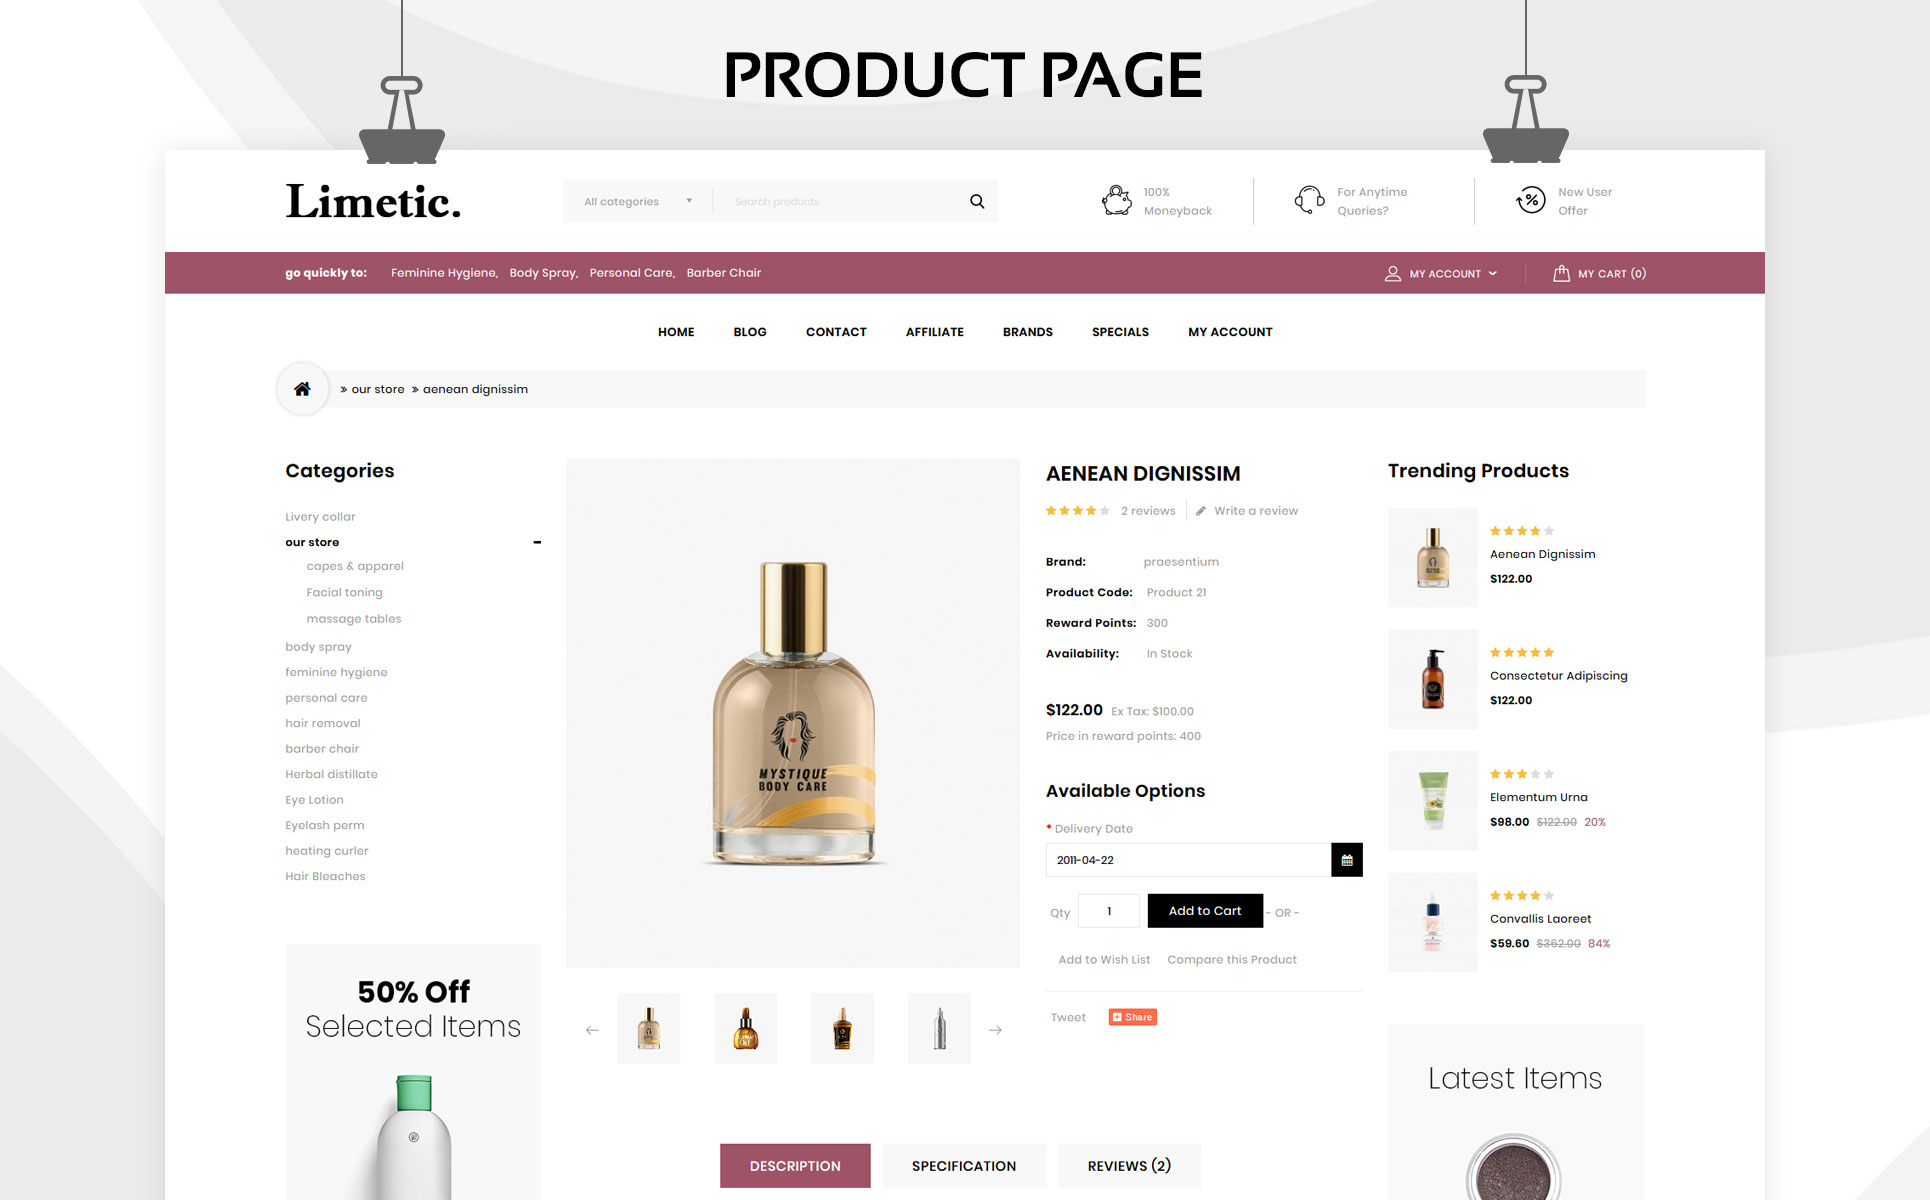The image size is (1930, 1200).
Task: Open the All categories dropdown
Action: 638,201
